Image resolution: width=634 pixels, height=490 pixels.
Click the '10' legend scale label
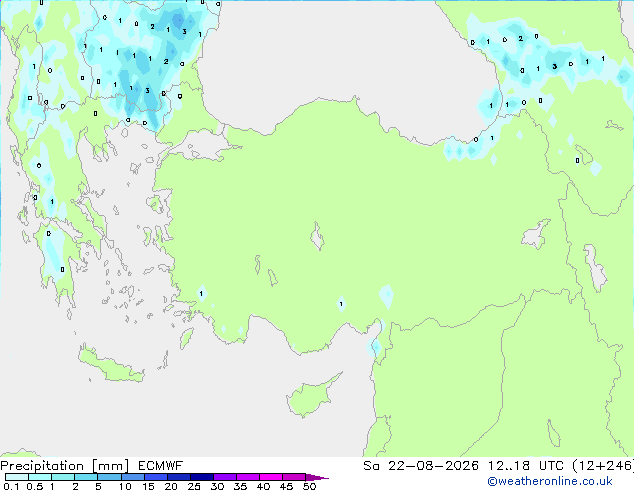[125, 486]
